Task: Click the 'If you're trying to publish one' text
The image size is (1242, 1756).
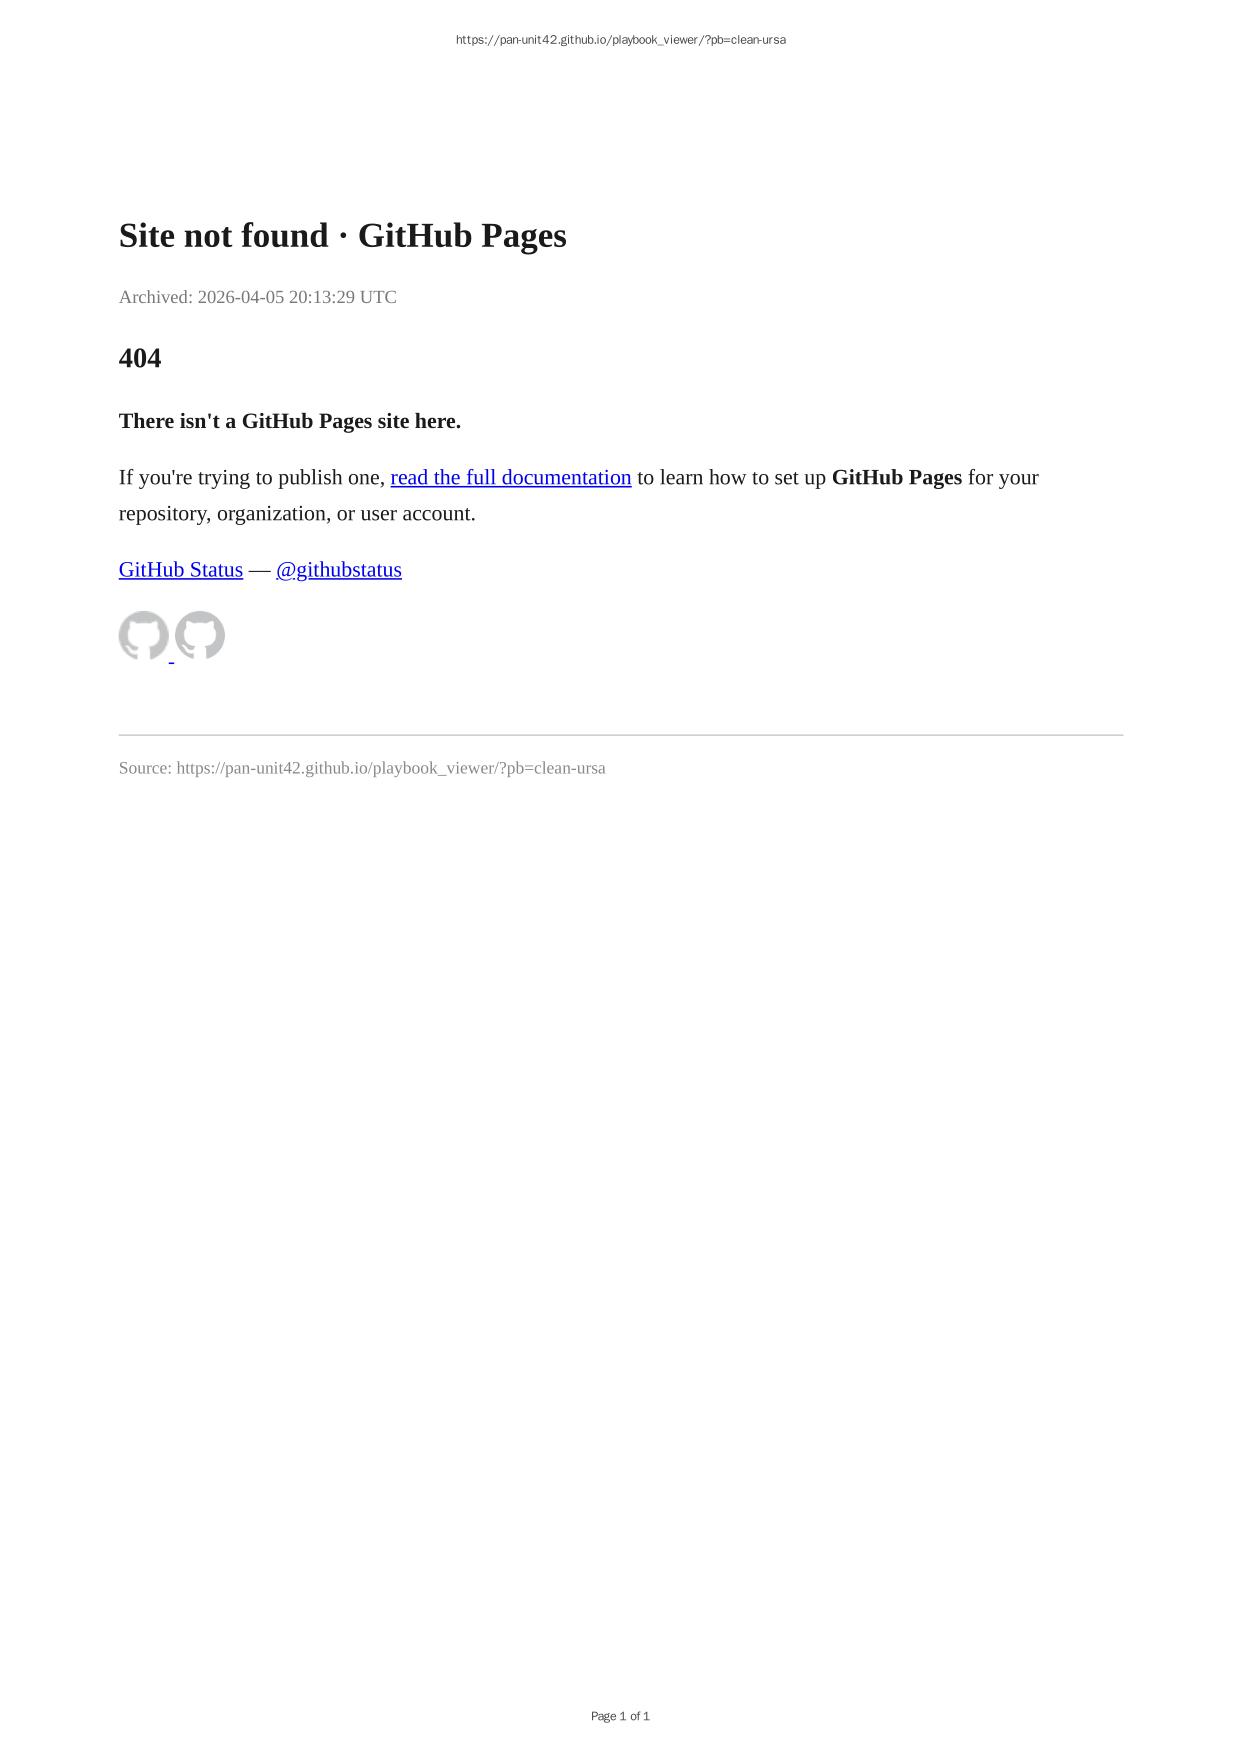Action: [x=252, y=478]
